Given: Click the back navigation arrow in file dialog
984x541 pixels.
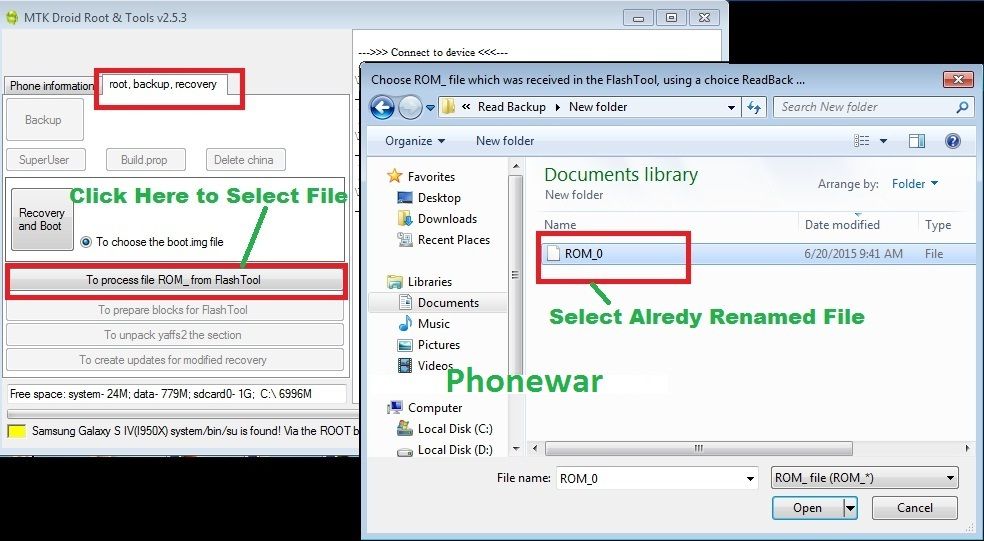Looking at the screenshot, I should coord(382,107).
